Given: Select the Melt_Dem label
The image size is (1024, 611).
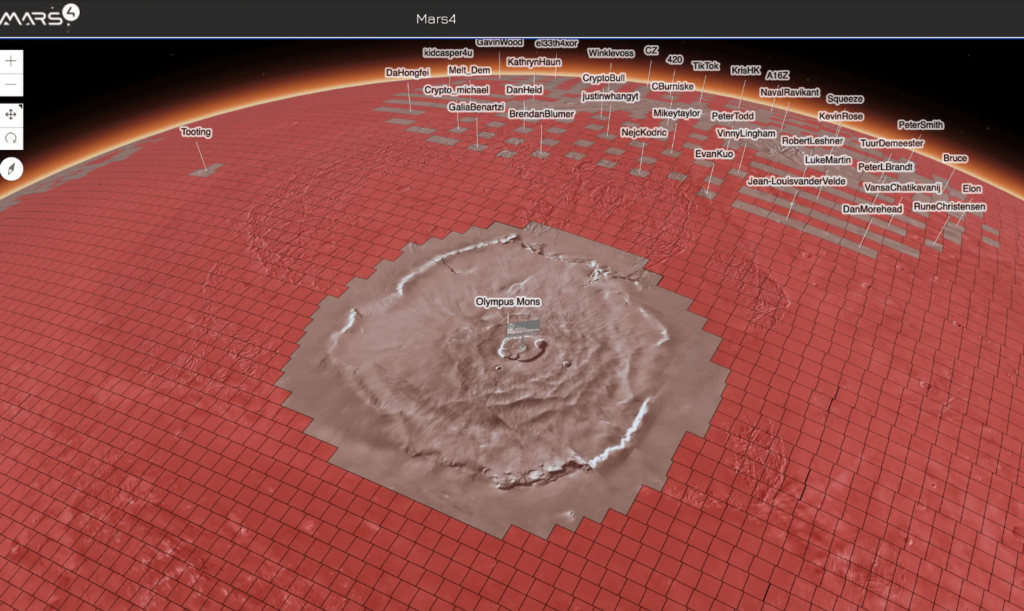Looking at the screenshot, I should 469,70.
